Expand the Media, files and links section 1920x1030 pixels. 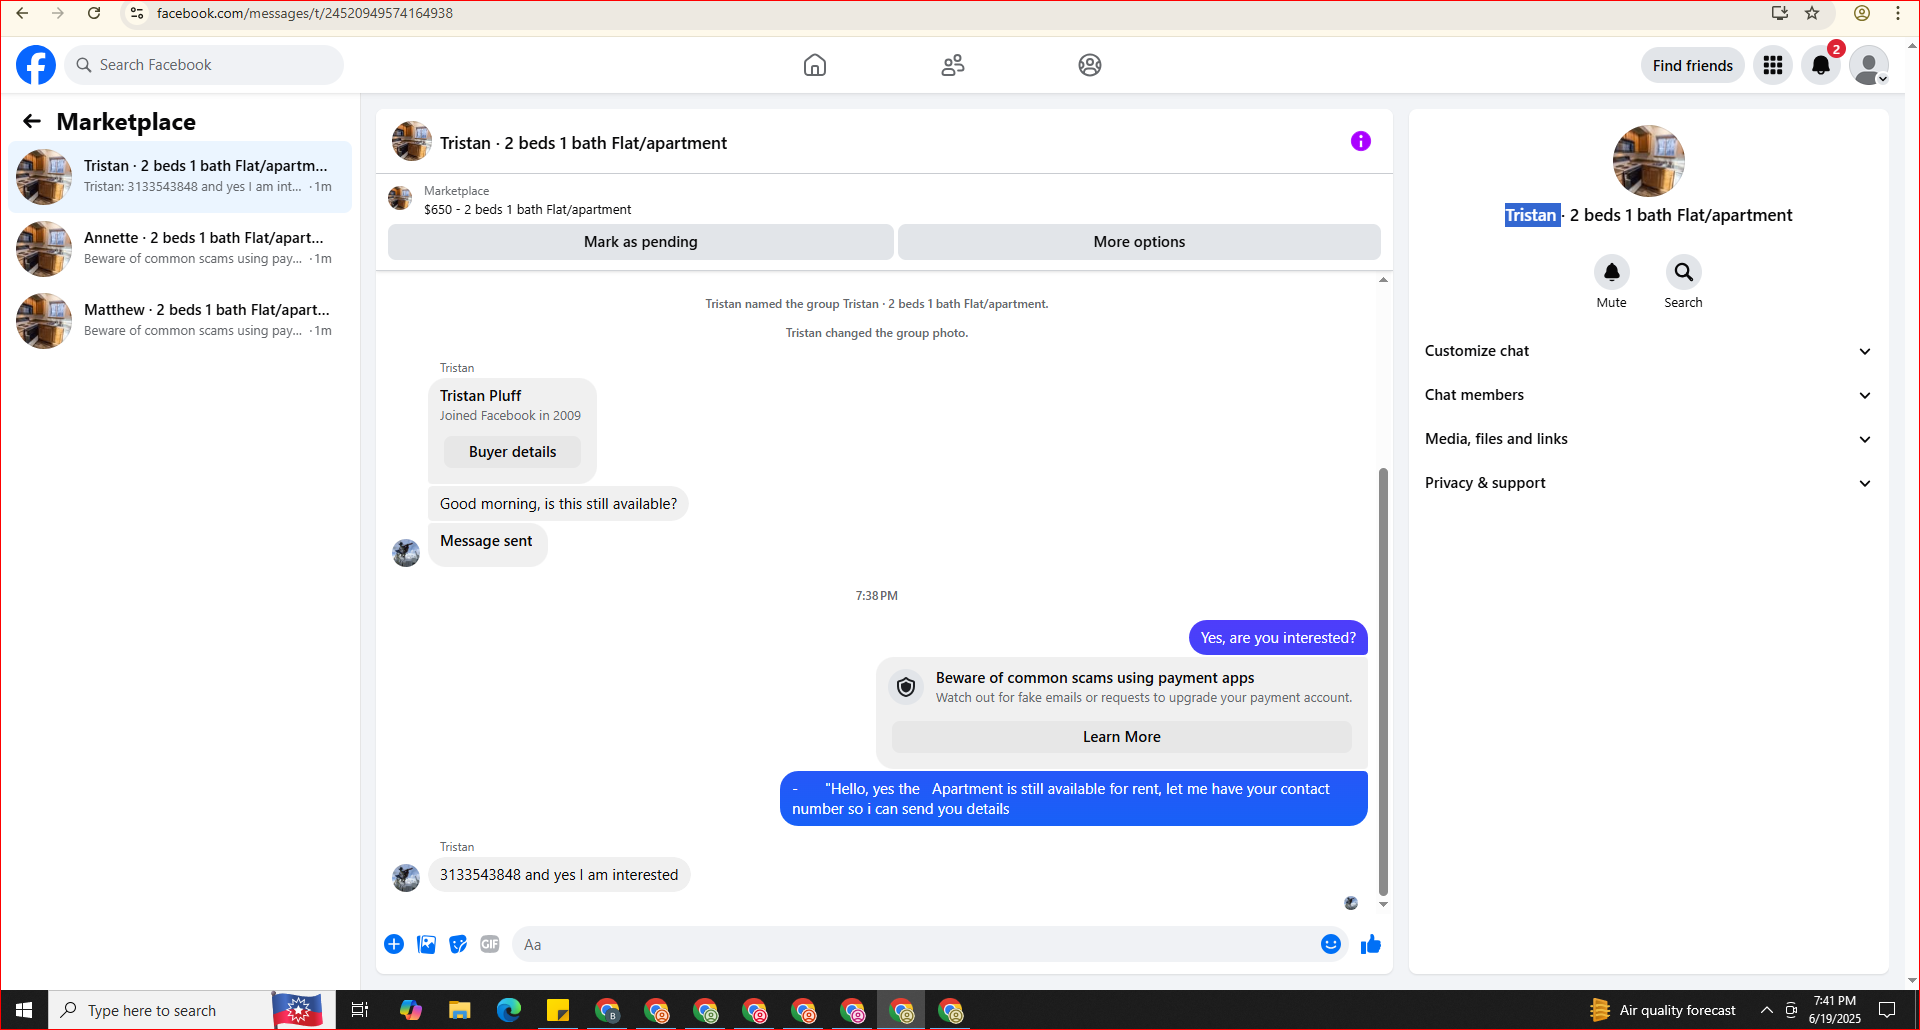coord(1648,439)
